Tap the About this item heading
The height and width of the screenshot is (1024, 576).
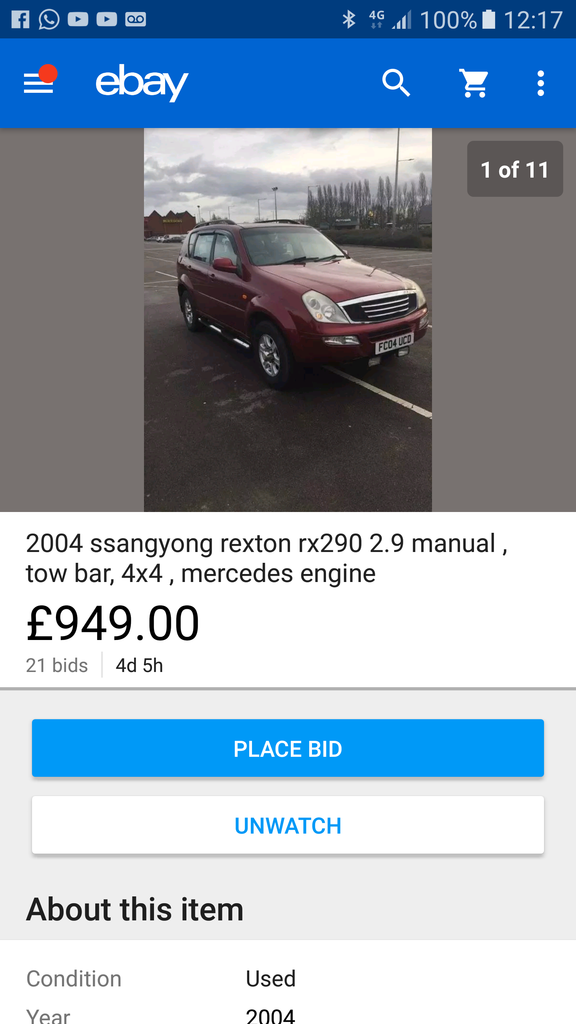pos(135,909)
